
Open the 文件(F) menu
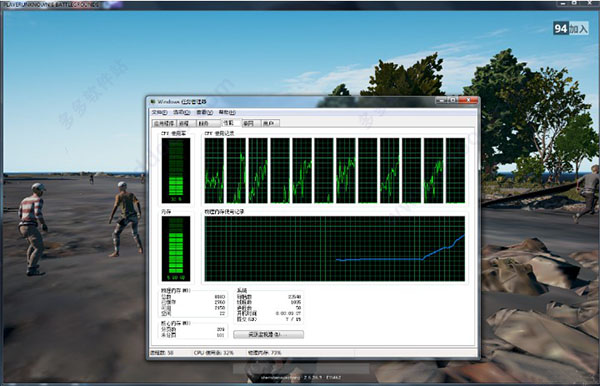point(159,112)
